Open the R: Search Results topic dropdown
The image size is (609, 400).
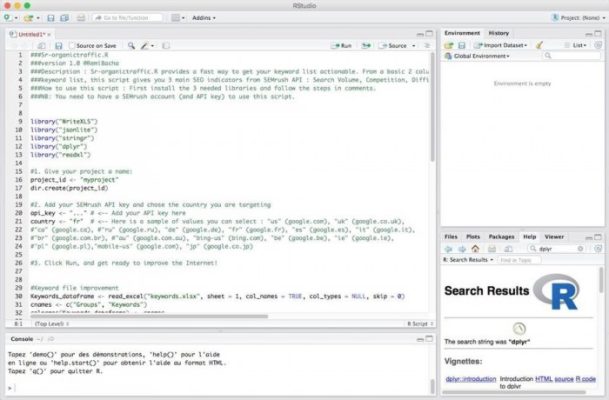[468, 260]
